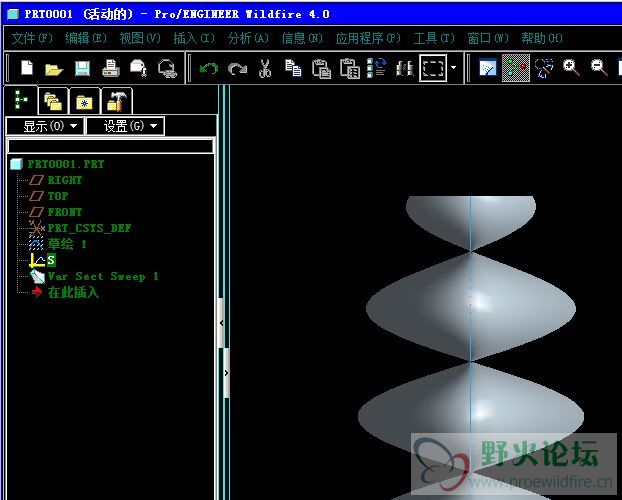Switch to Folder Browser navigator tab

(54, 102)
